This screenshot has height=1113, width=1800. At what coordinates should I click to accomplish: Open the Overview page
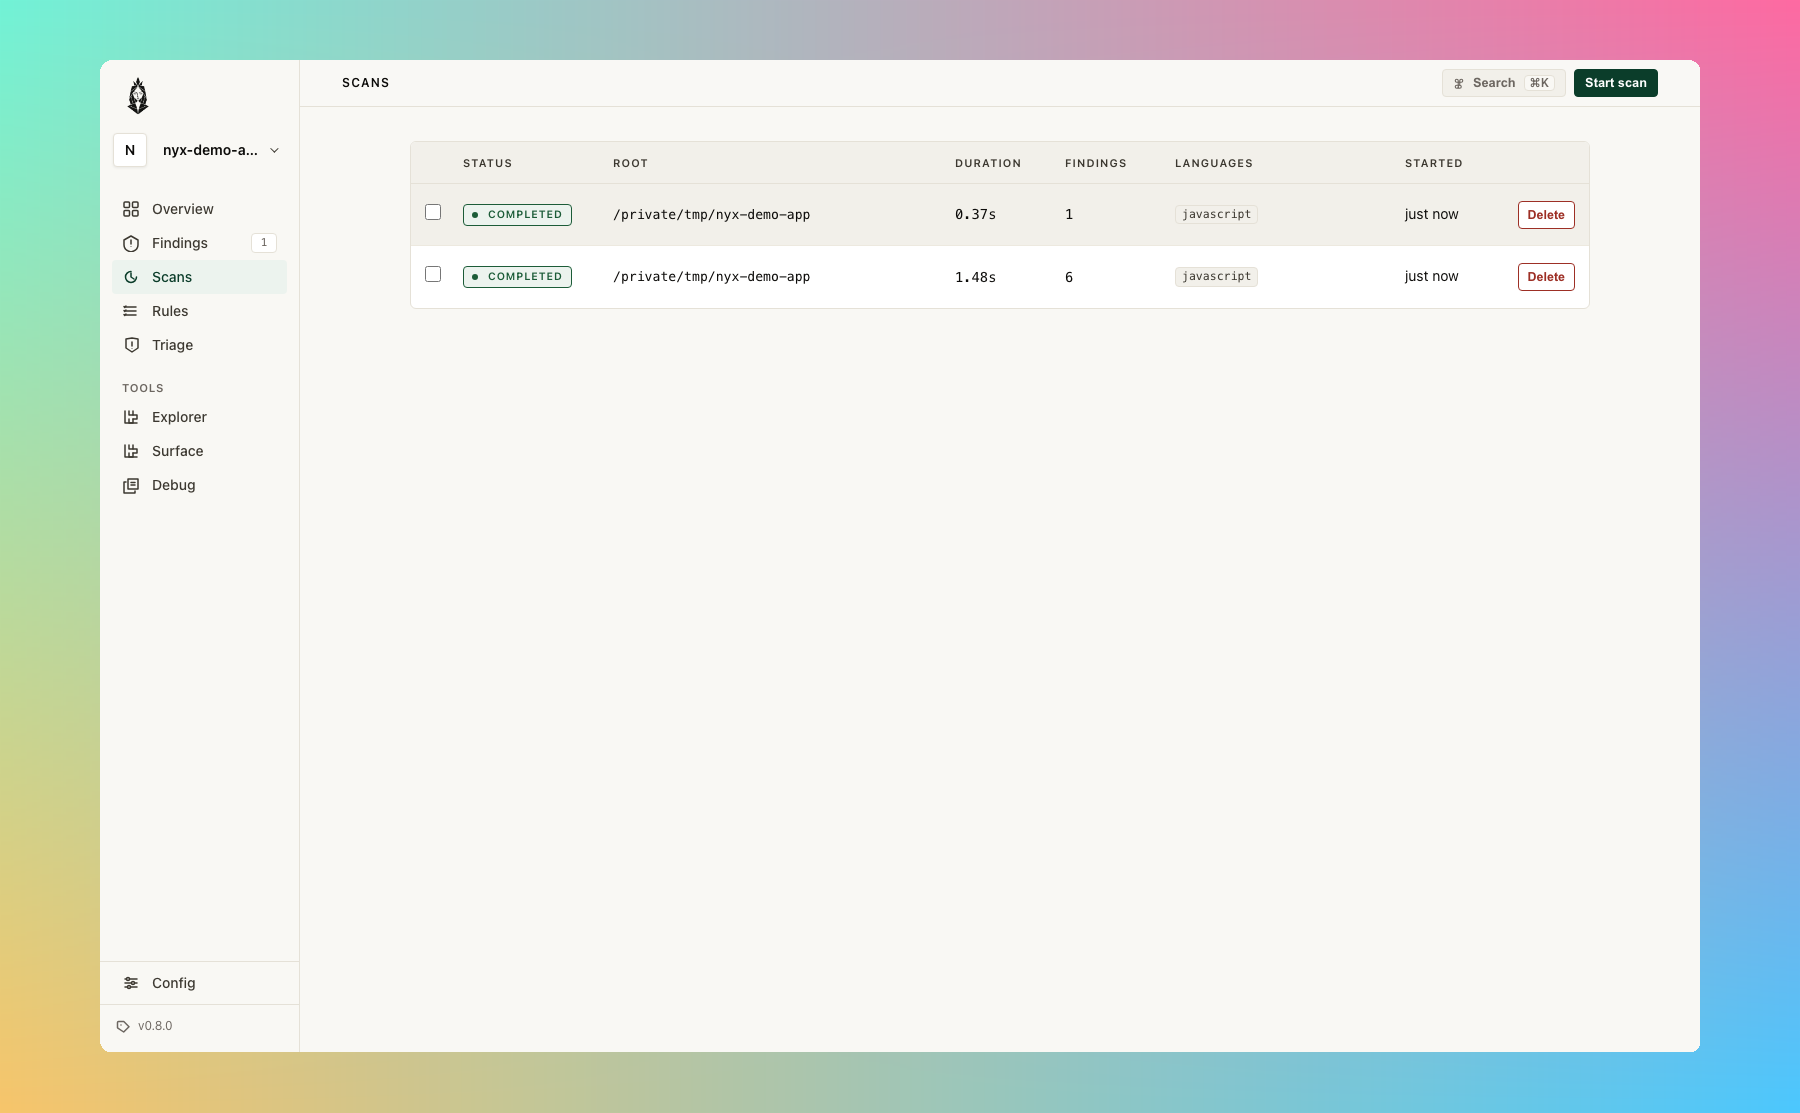pyautogui.click(x=199, y=209)
